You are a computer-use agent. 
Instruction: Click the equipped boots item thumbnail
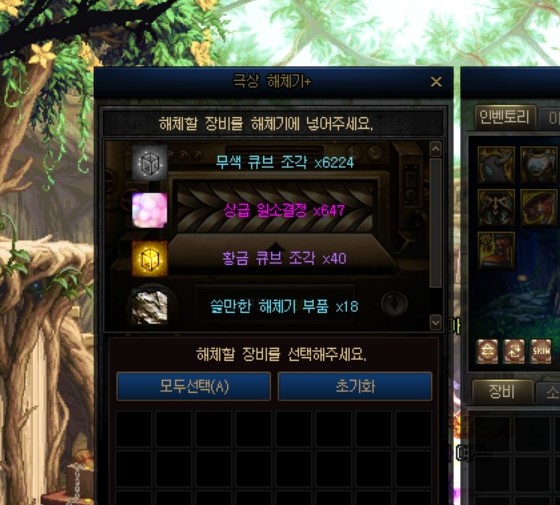tap(496, 250)
